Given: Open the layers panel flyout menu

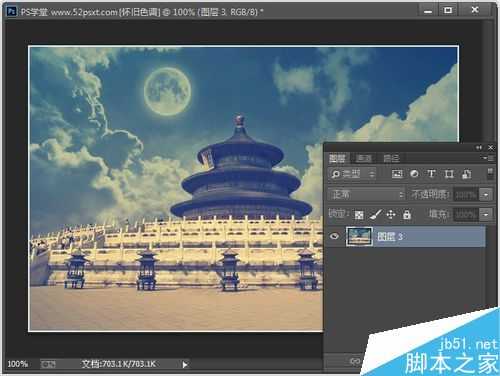Looking at the screenshot, I should tap(488, 158).
